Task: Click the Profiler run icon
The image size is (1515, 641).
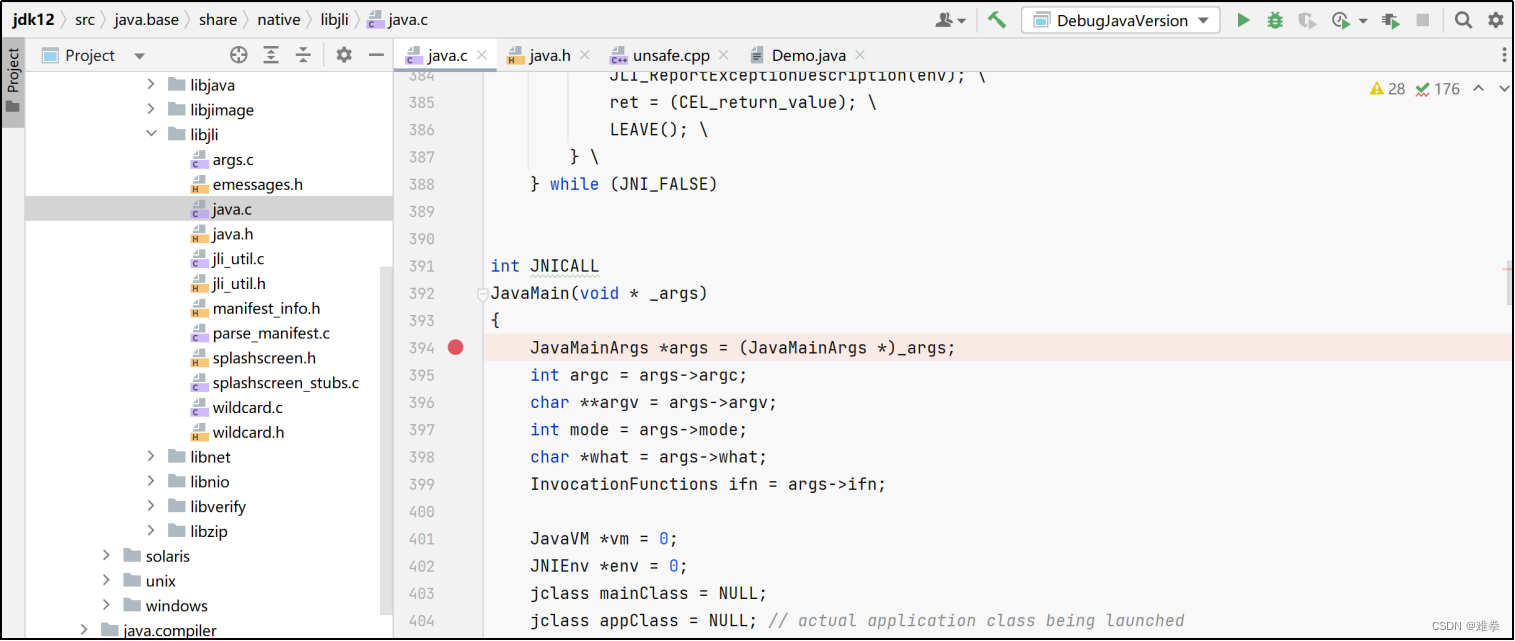Action: click(x=1340, y=20)
